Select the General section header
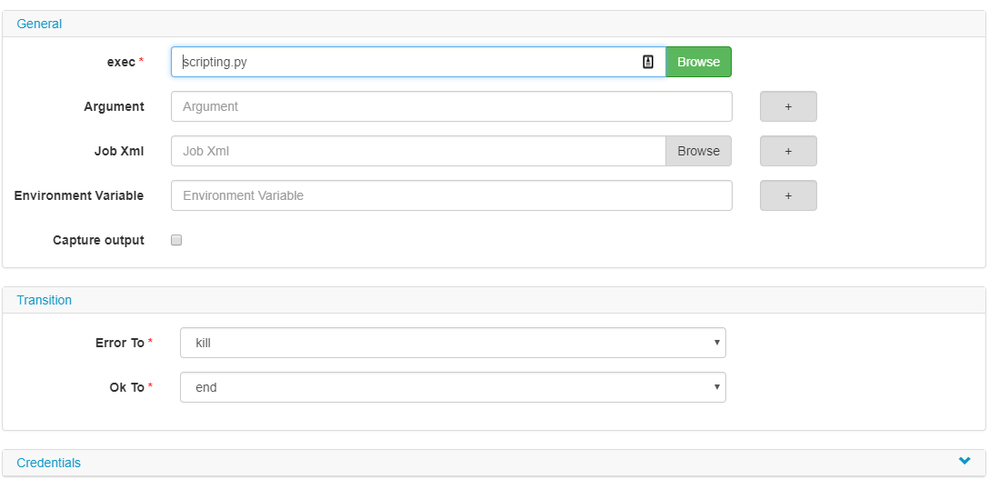The width and height of the screenshot is (999, 479). 39,23
